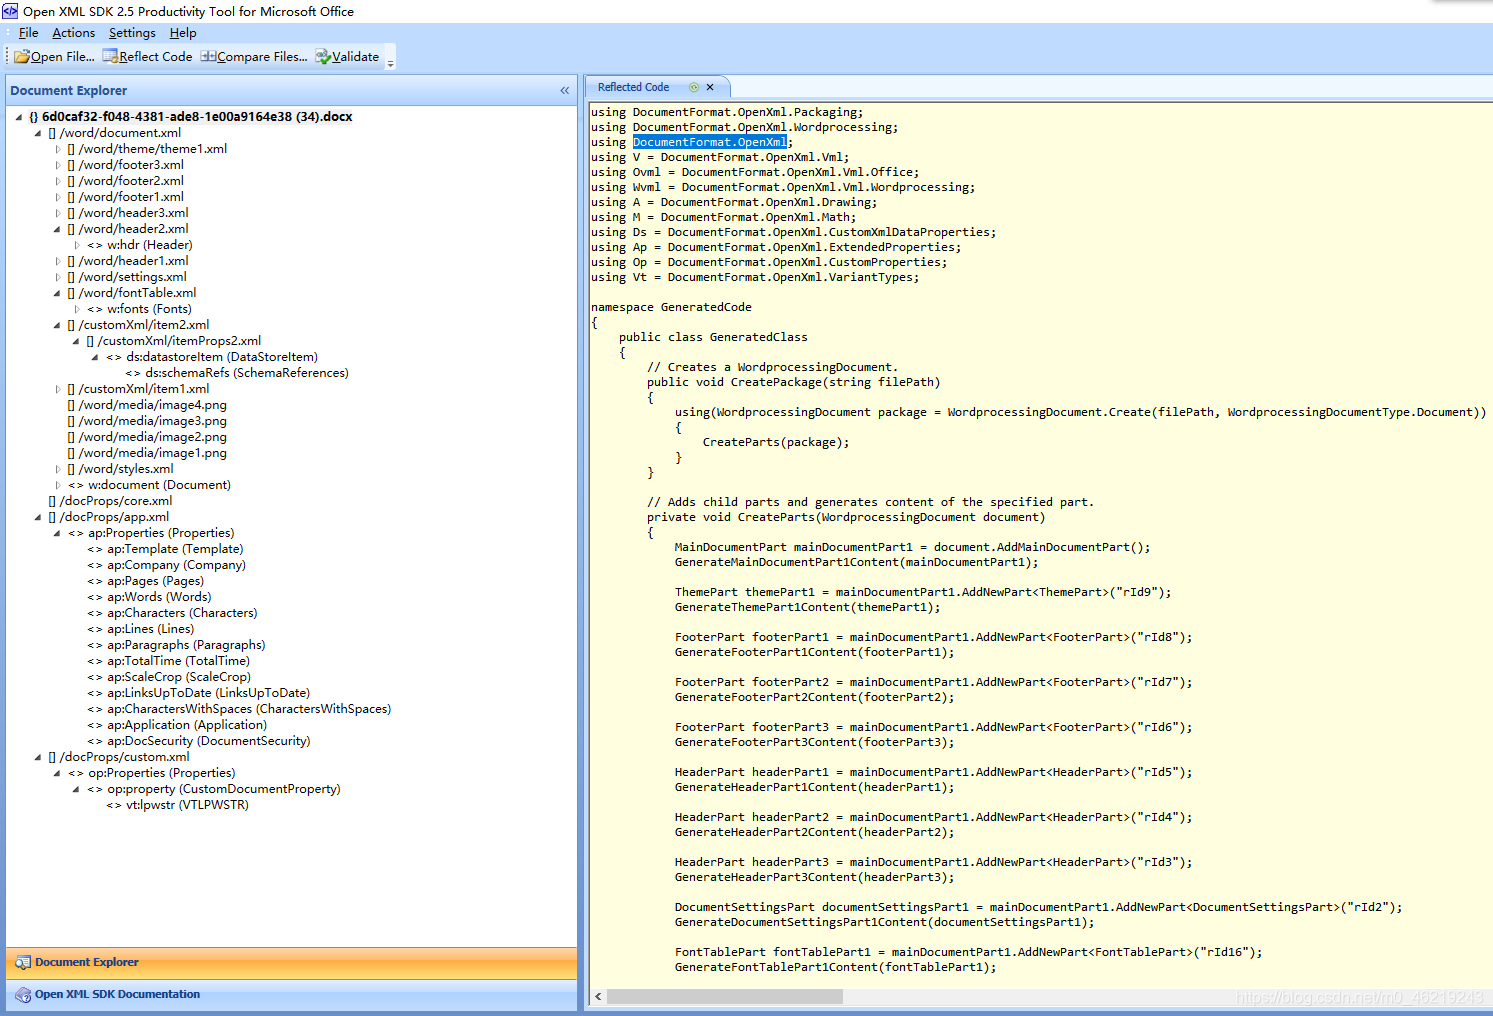Viewport: 1493px width, 1016px height.
Task: Click the Validate toolbar button
Action: [347, 57]
